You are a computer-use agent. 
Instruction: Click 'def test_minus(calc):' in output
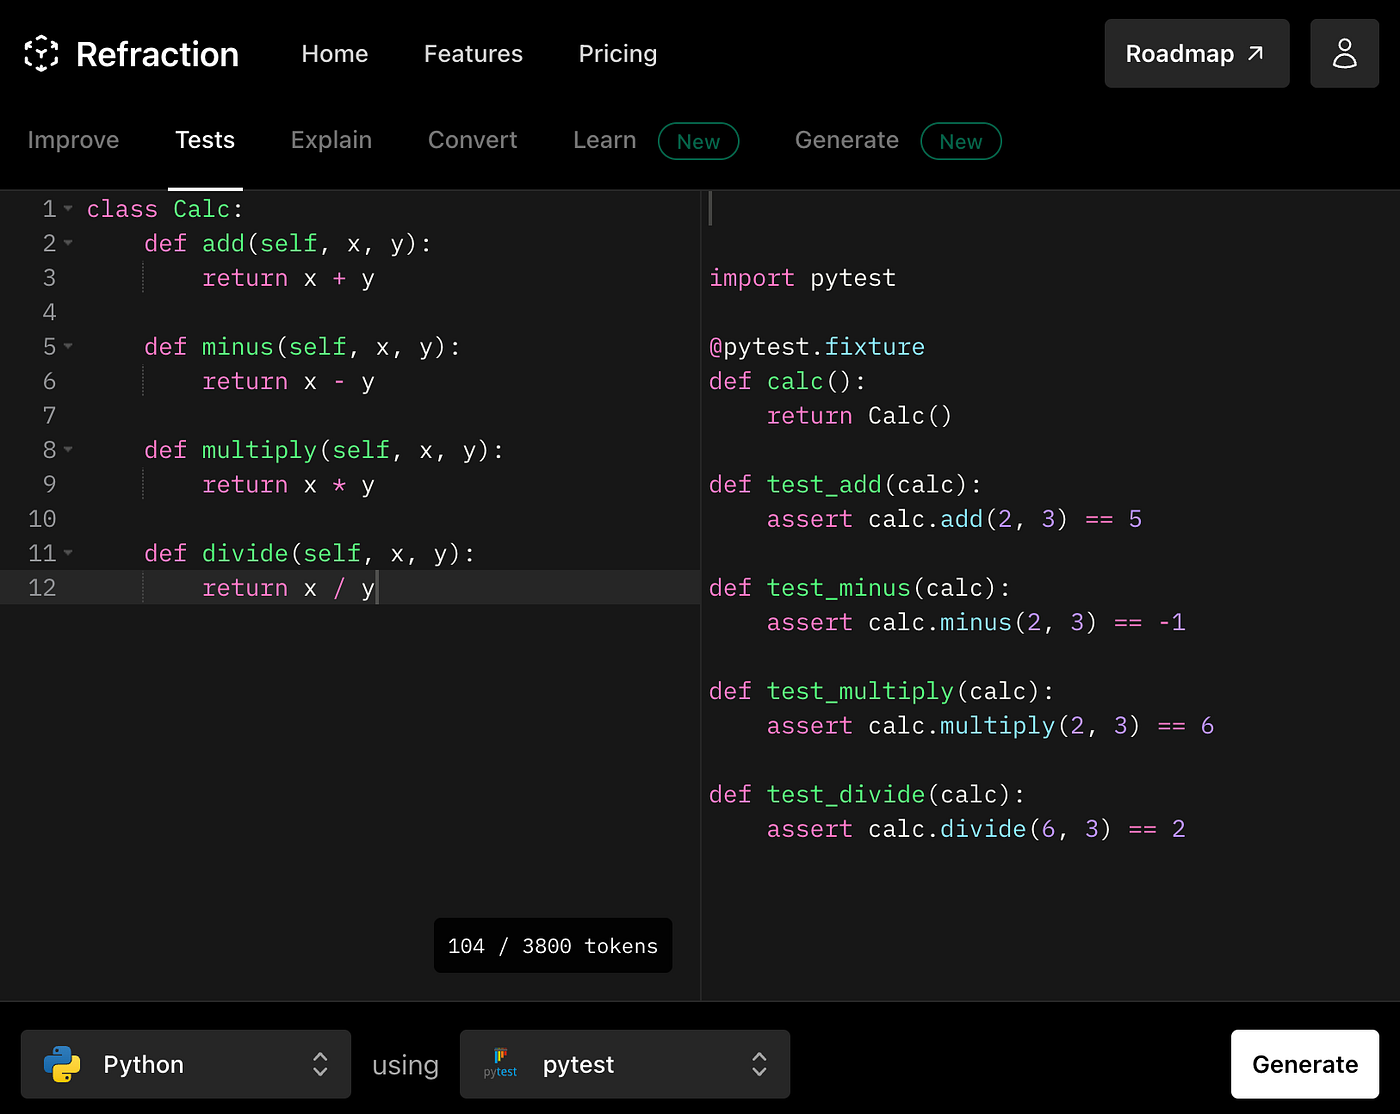click(860, 588)
